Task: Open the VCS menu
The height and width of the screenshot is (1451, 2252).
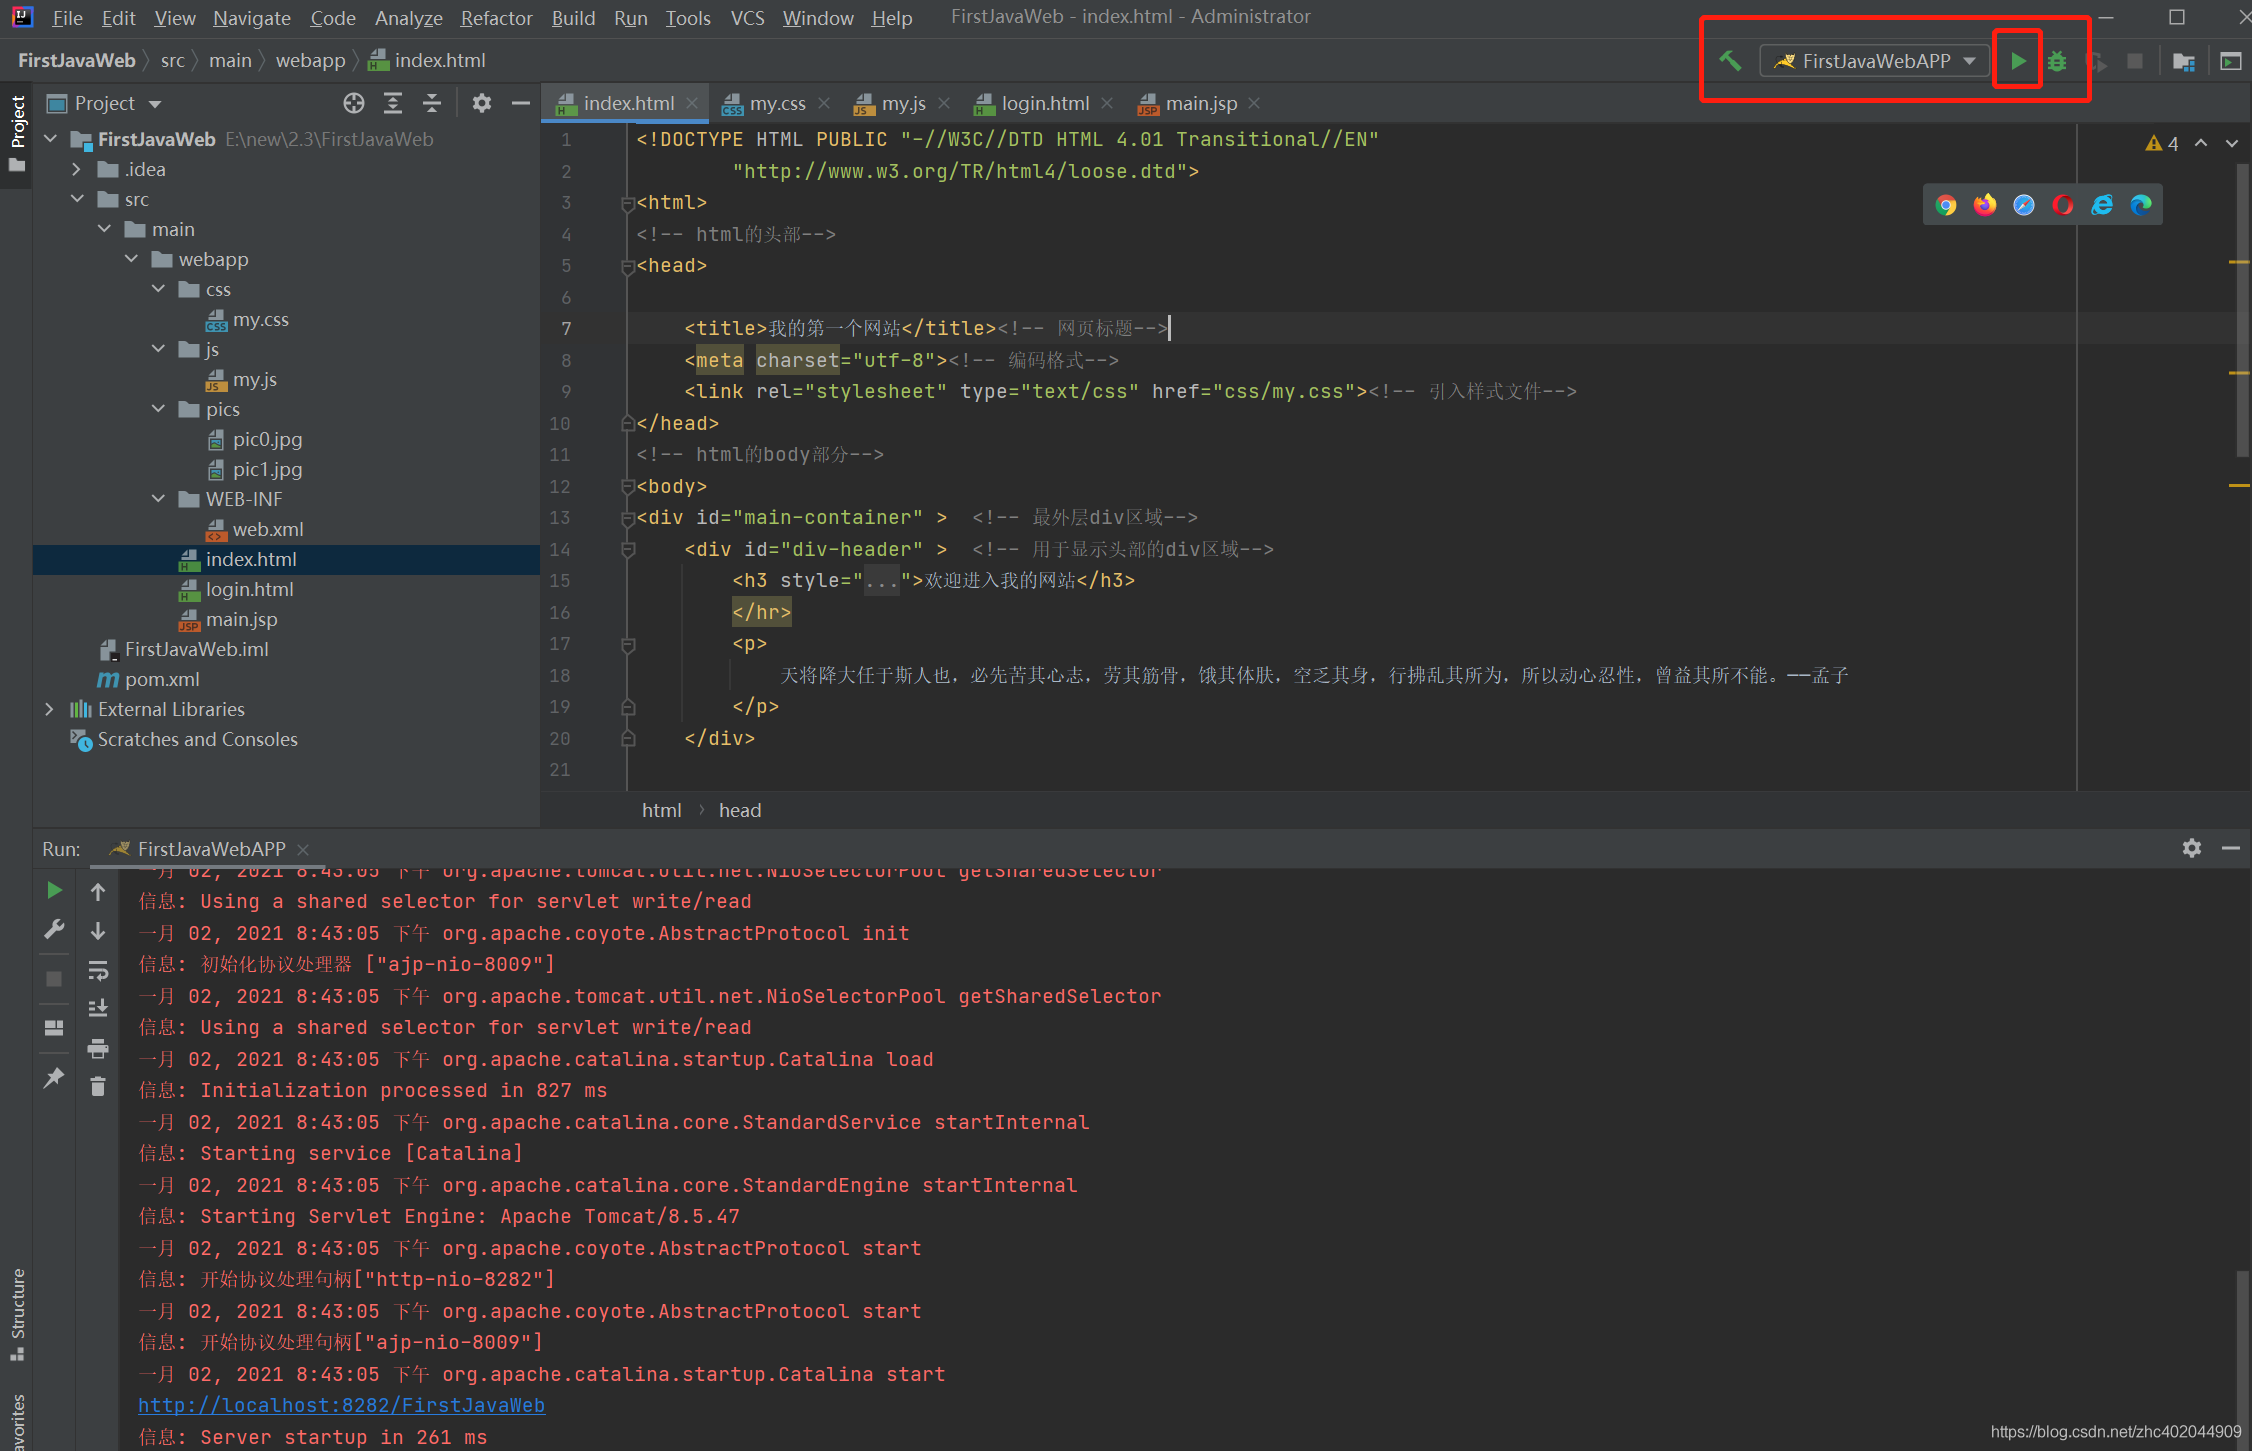Action: [x=747, y=18]
